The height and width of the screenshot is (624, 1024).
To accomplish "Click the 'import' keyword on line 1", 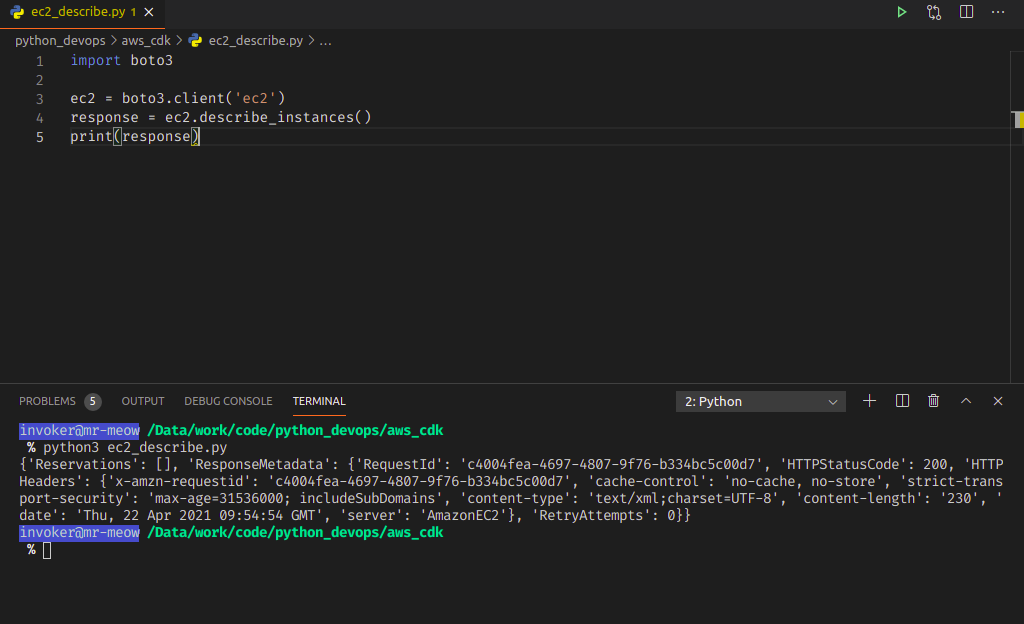I will tap(95, 60).
